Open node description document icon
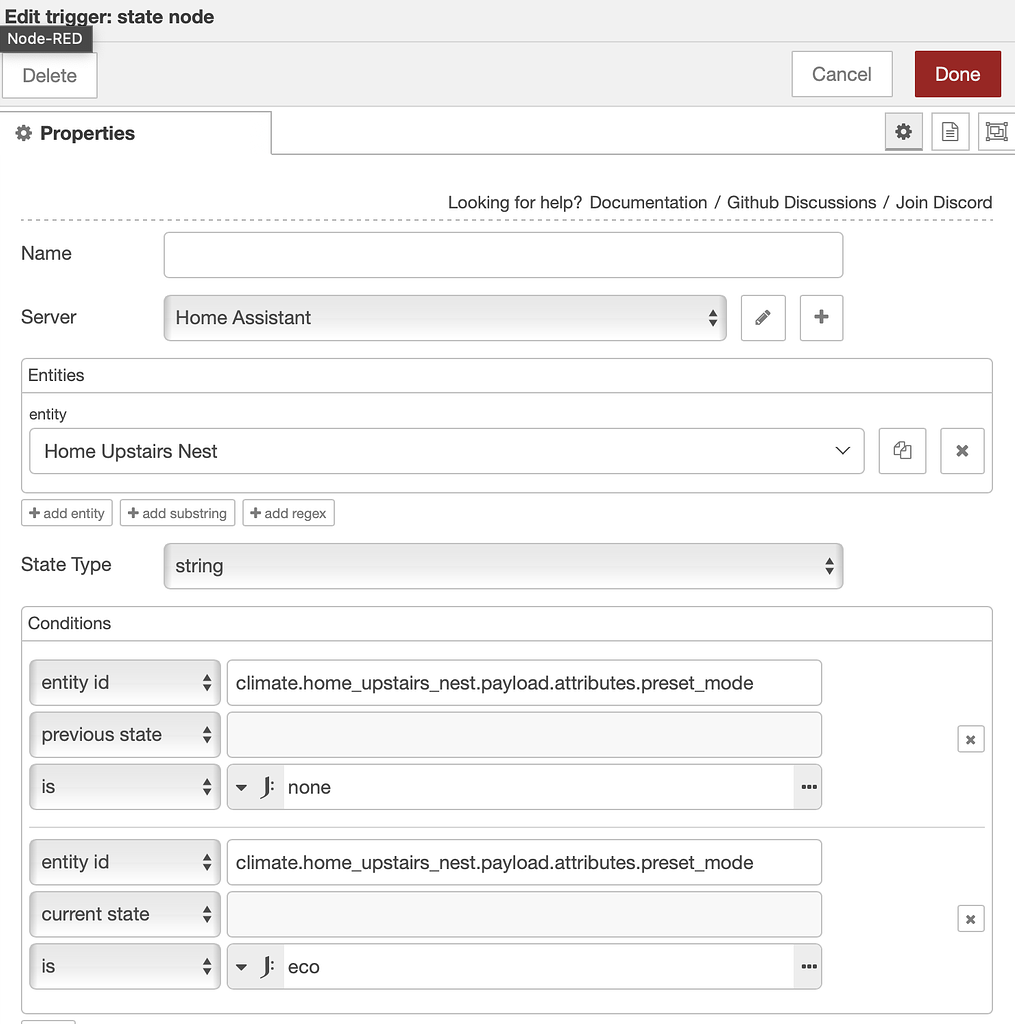 coord(949,132)
